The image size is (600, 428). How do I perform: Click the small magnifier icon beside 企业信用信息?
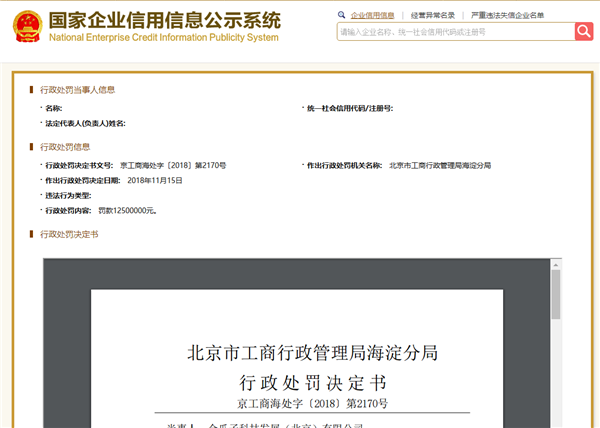(x=341, y=15)
